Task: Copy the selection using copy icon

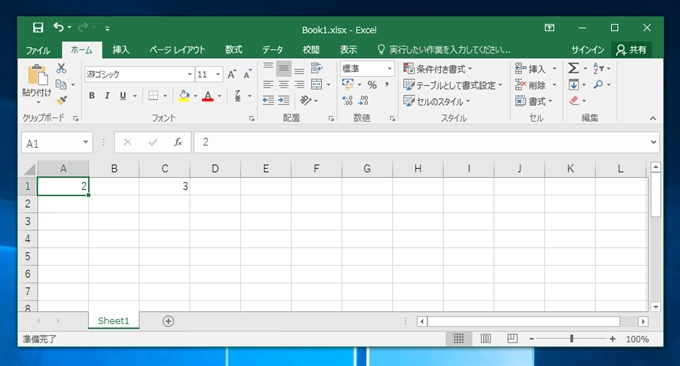Action: click(61, 84)
